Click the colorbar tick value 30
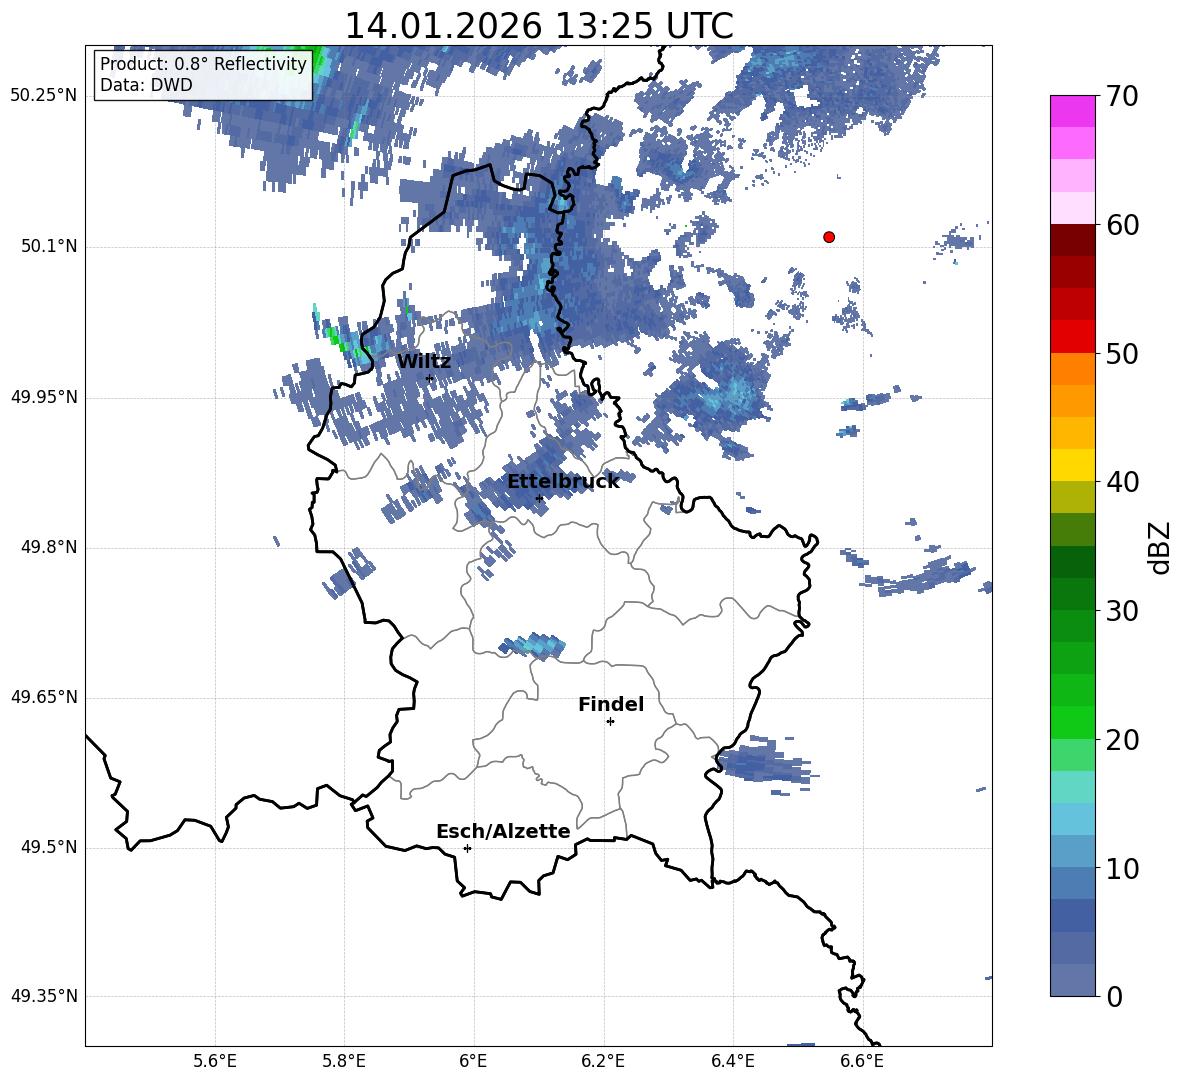This screenshot has height=1081, width=1184. click(x=1122, y=611)
